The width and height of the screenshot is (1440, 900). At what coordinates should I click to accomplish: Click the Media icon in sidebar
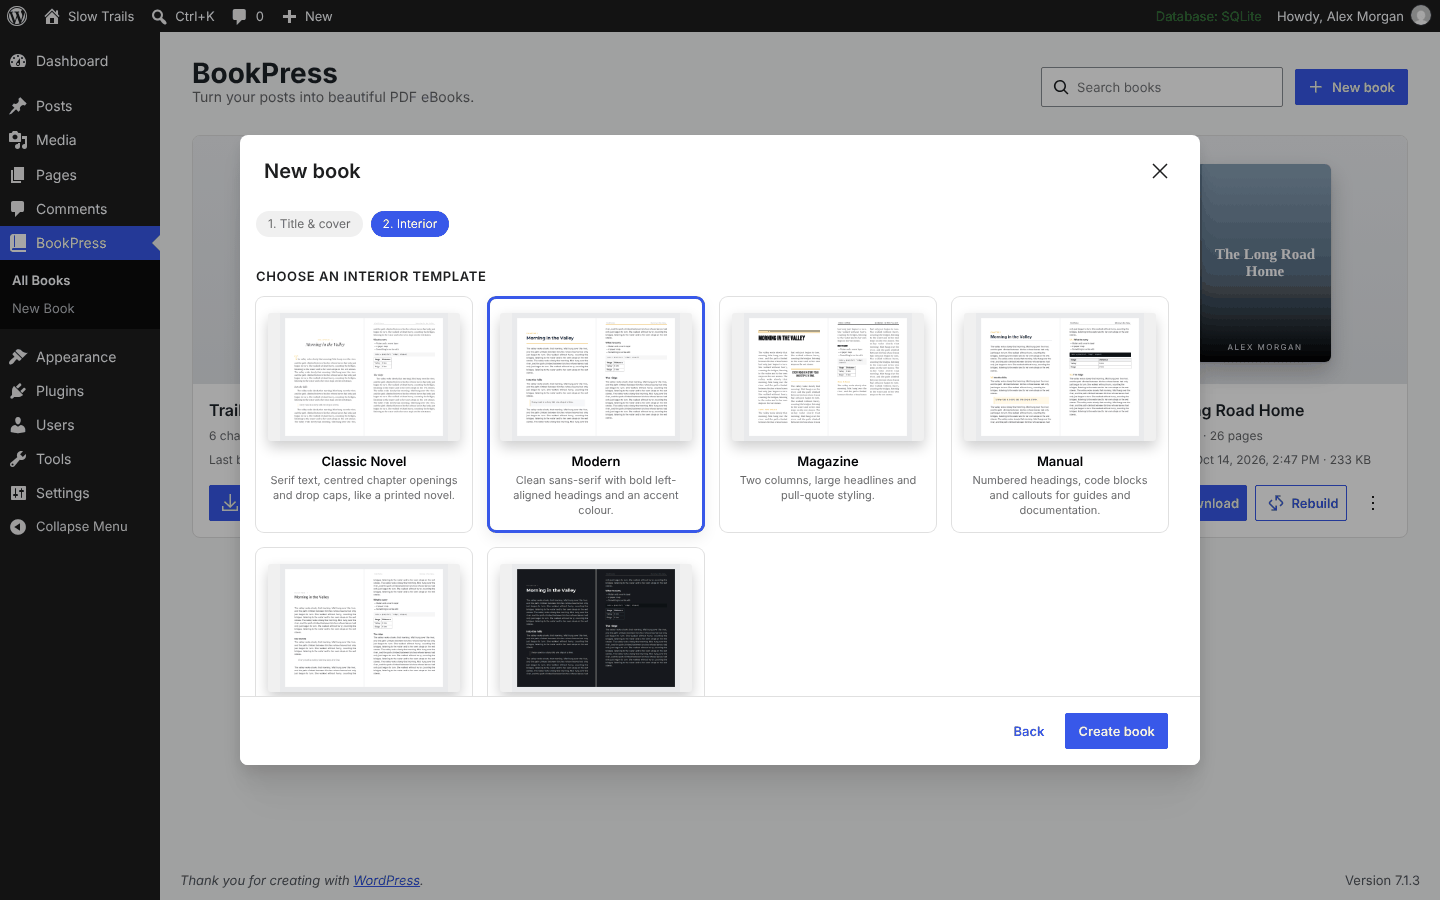(x=18, y=140)
